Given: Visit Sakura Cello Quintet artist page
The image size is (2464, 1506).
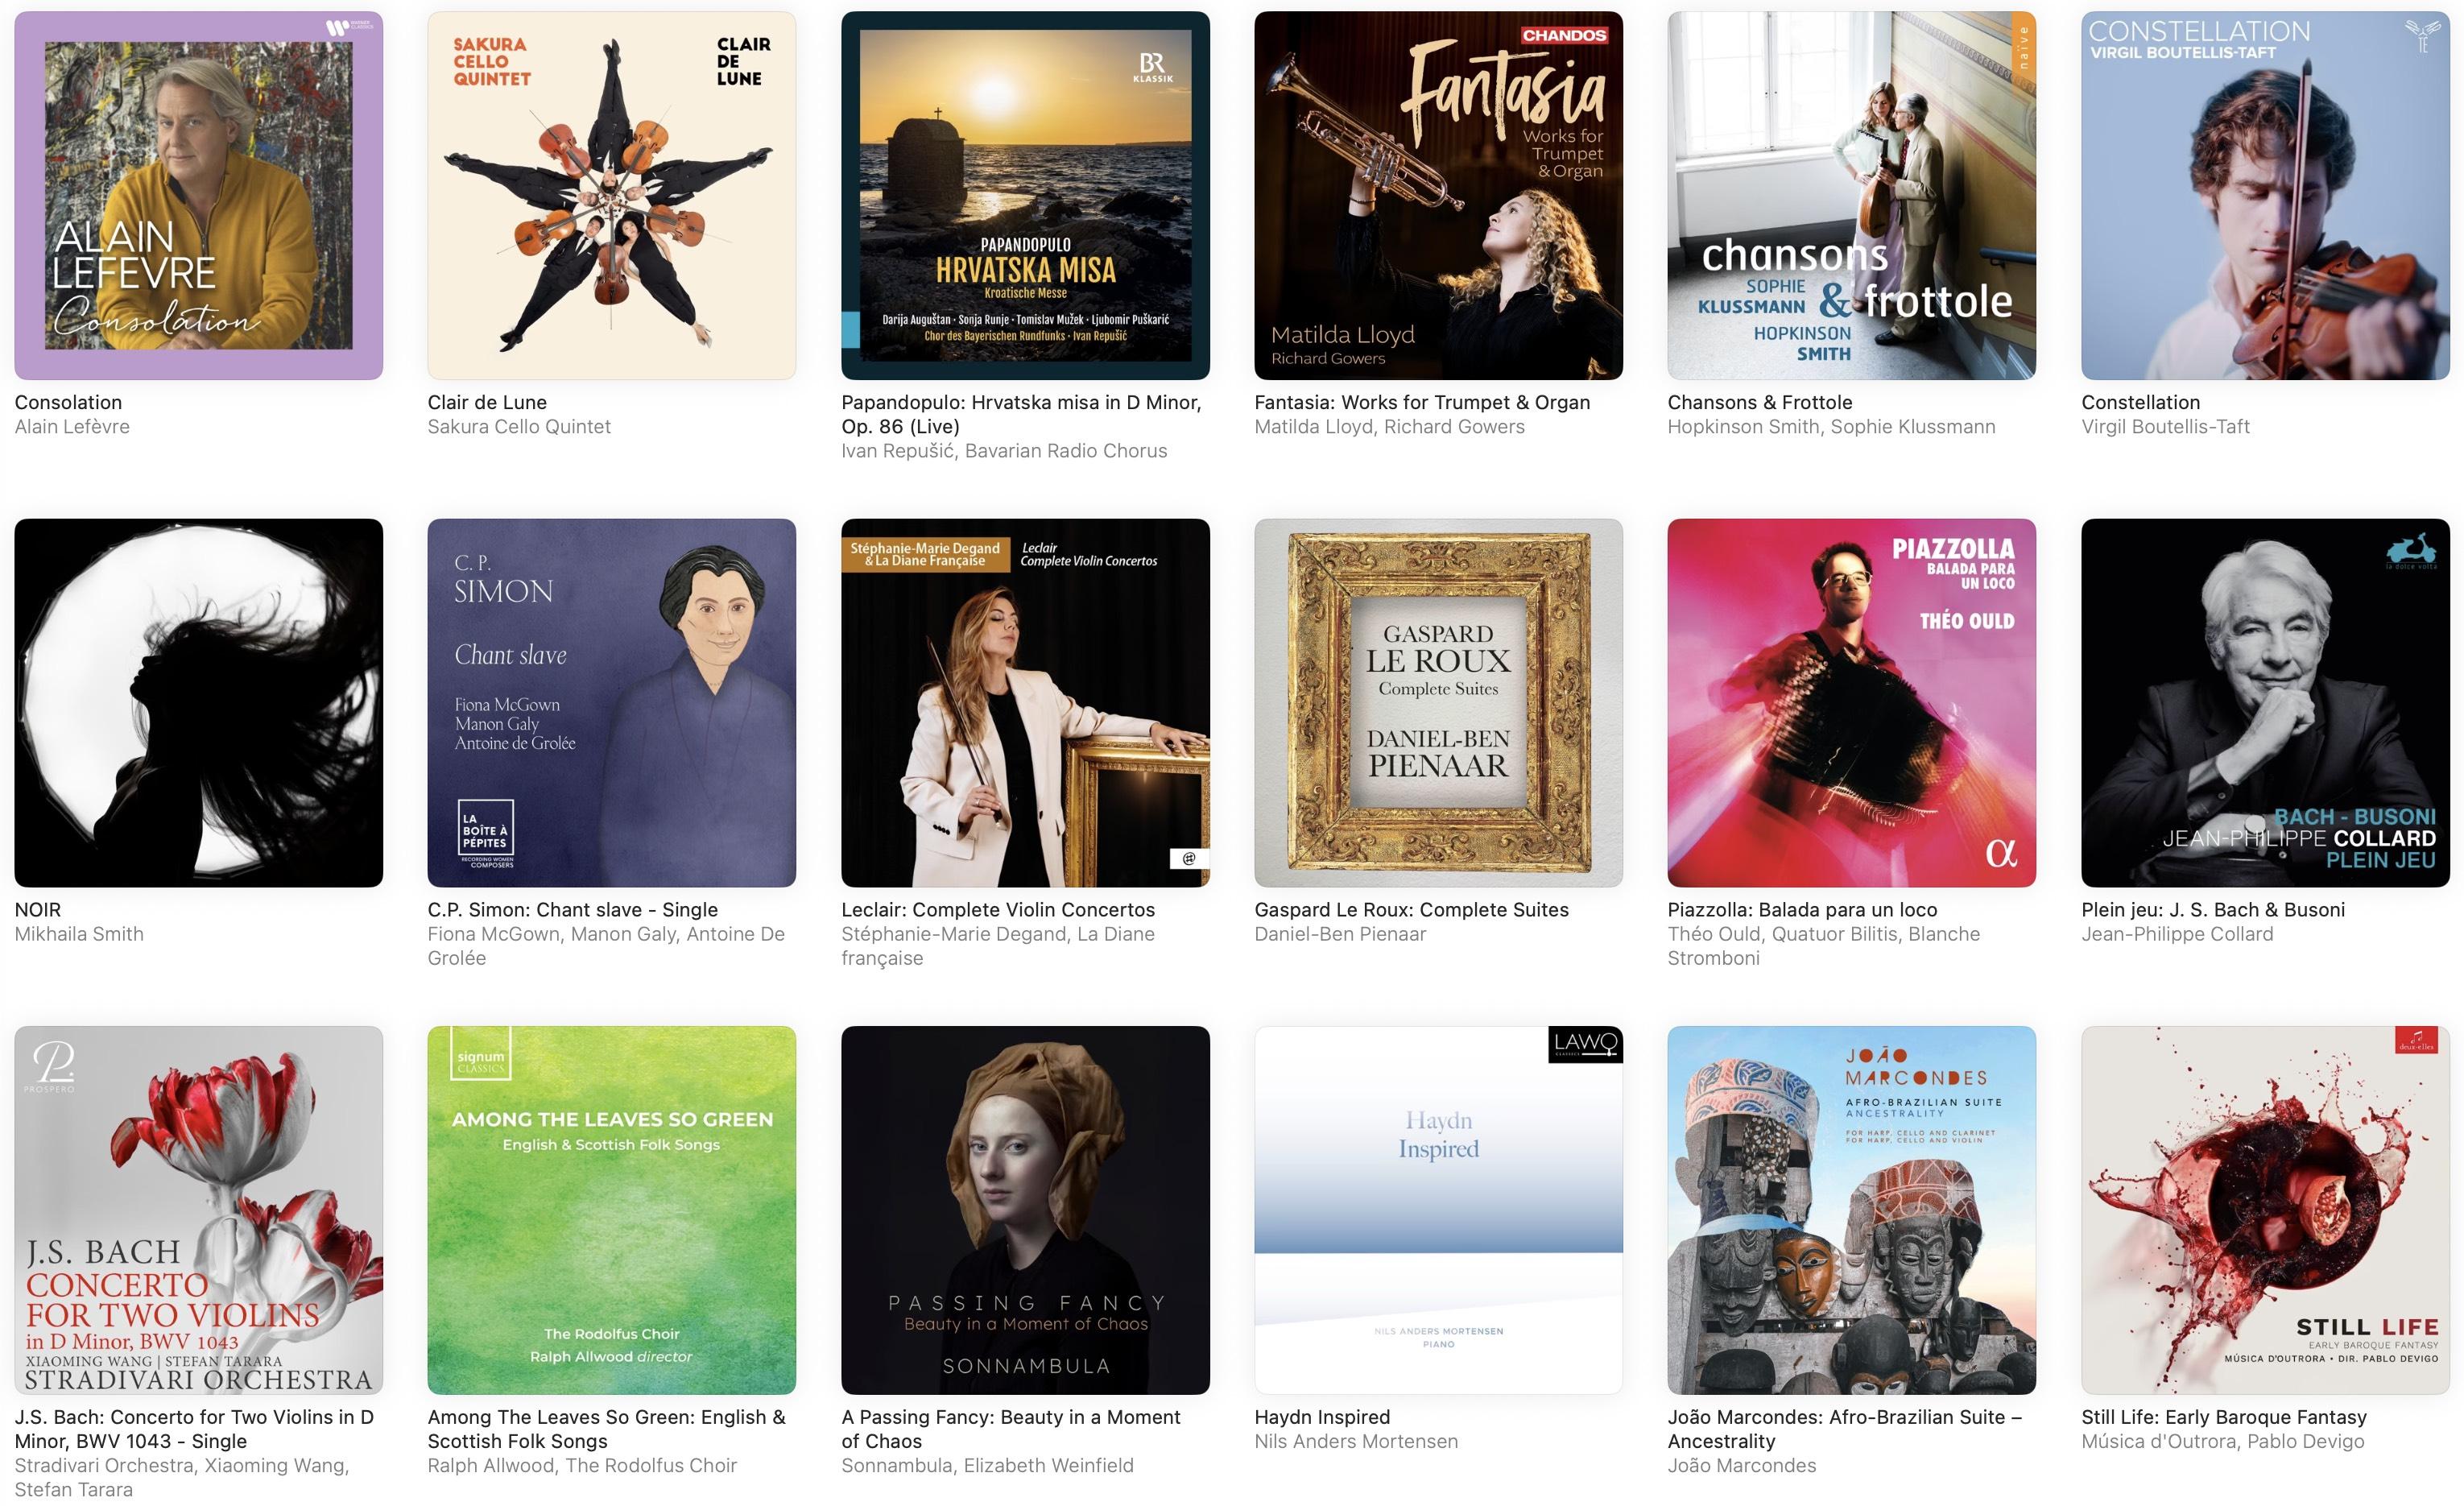Looking at the screenshot, I should (x=518, y=426).
